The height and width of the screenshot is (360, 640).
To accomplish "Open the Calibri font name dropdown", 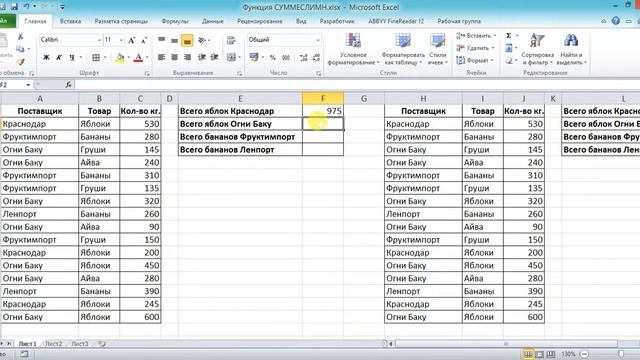I will pyautogui.click(x=99, y=40).
